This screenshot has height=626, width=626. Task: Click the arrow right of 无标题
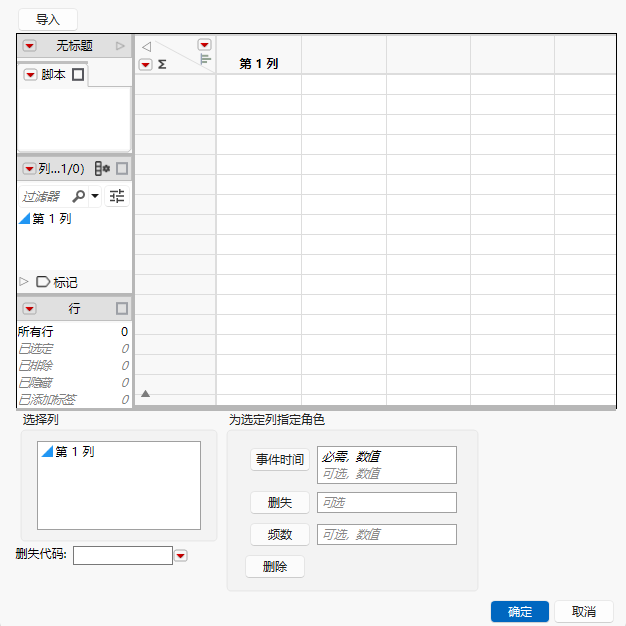point(120,46)
